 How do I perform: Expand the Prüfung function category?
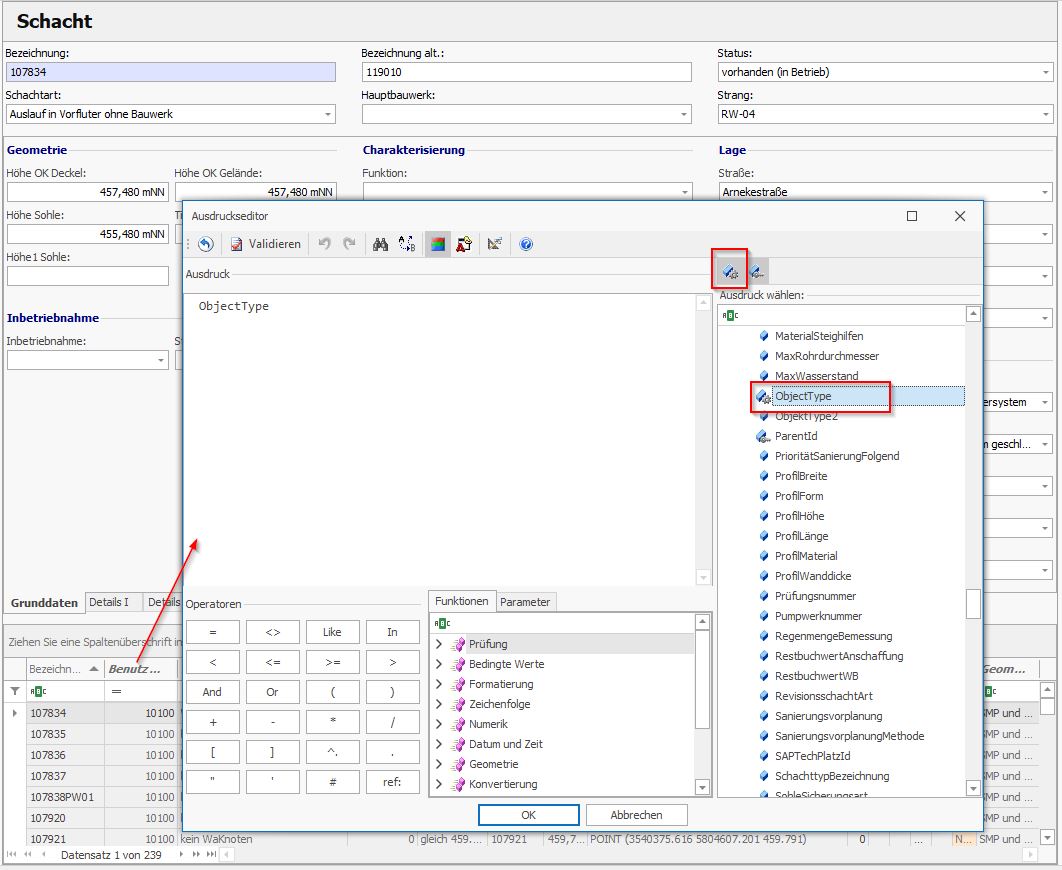click(x=439, y=644)
